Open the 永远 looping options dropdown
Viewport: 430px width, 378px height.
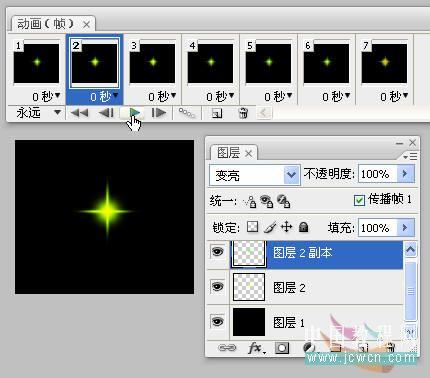(57, 113)
